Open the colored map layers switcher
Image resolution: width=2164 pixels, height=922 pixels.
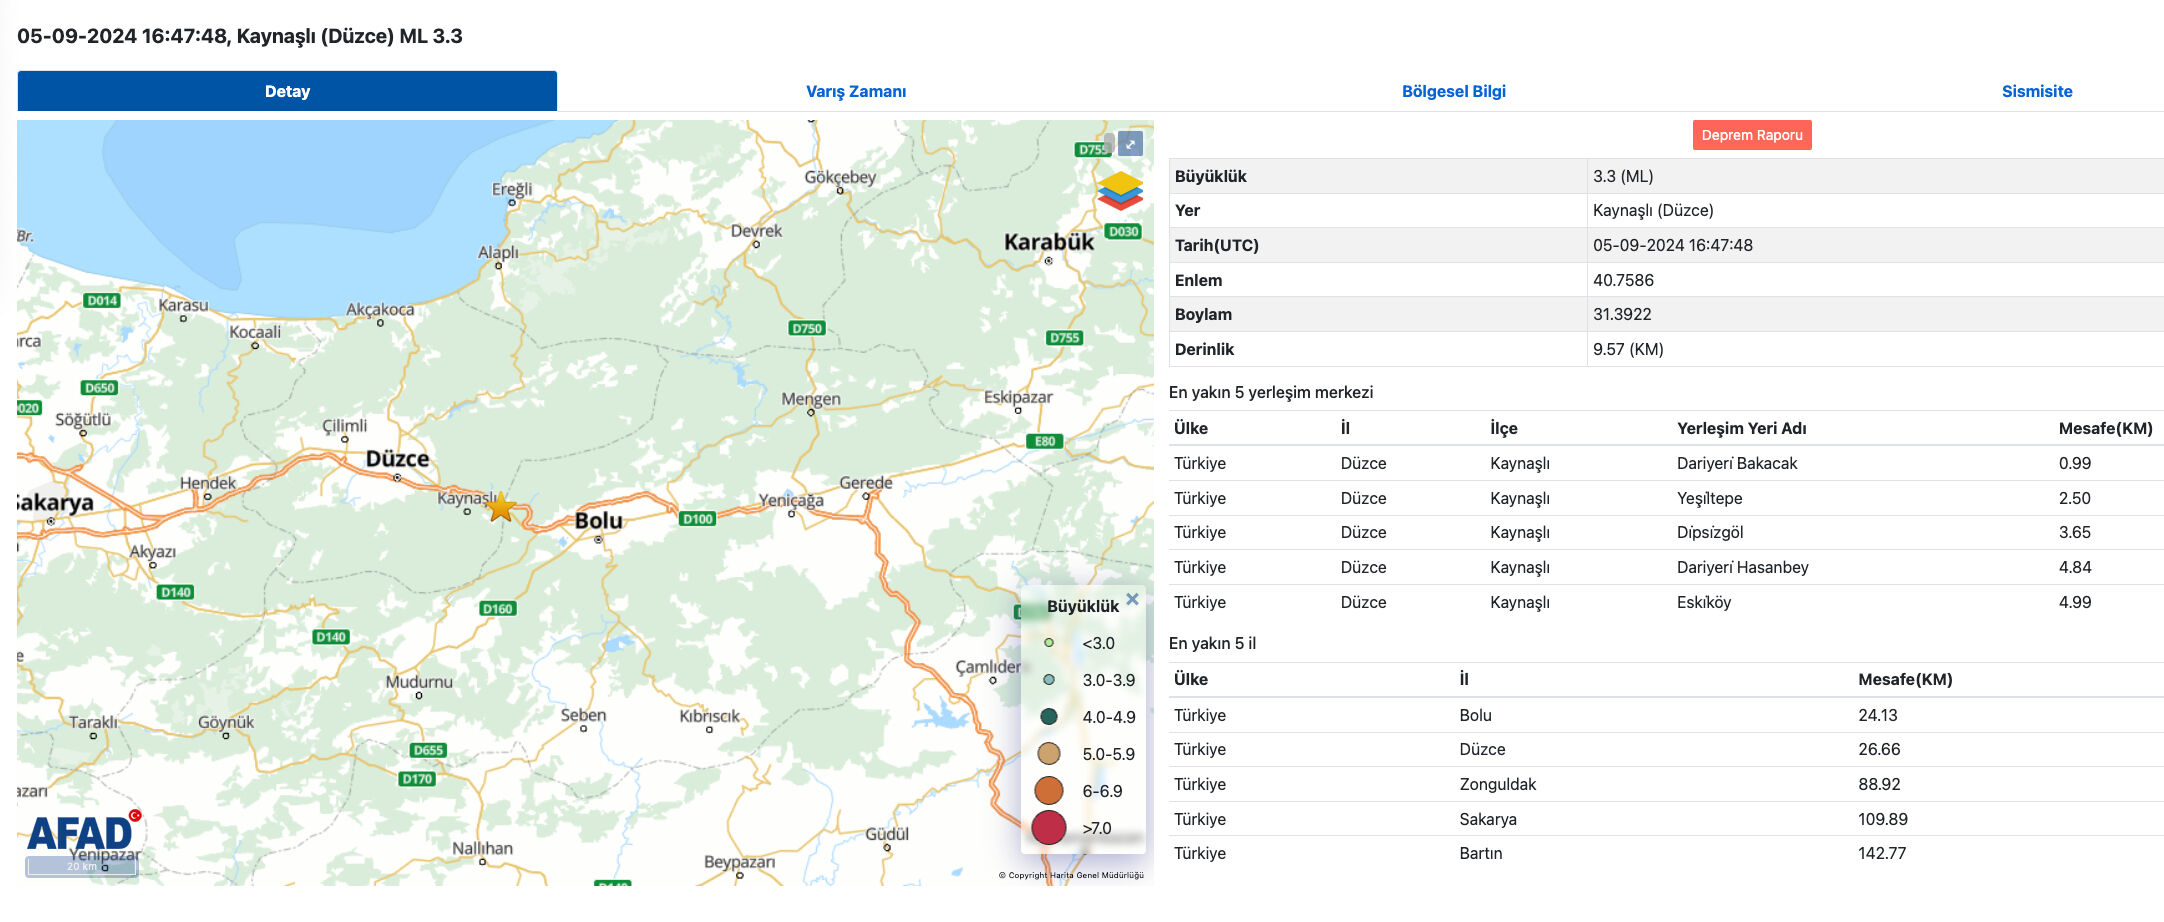1119,190
